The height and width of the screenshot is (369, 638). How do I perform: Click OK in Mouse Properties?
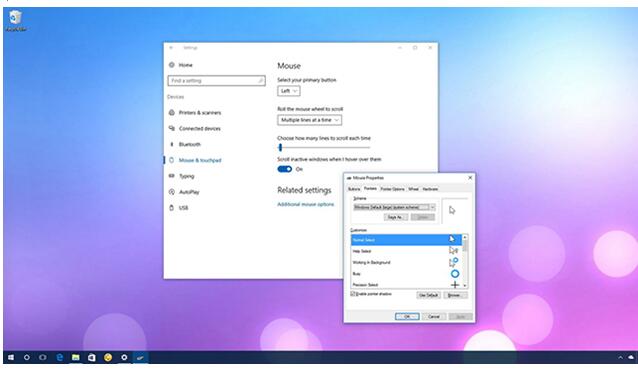point(407,316)
